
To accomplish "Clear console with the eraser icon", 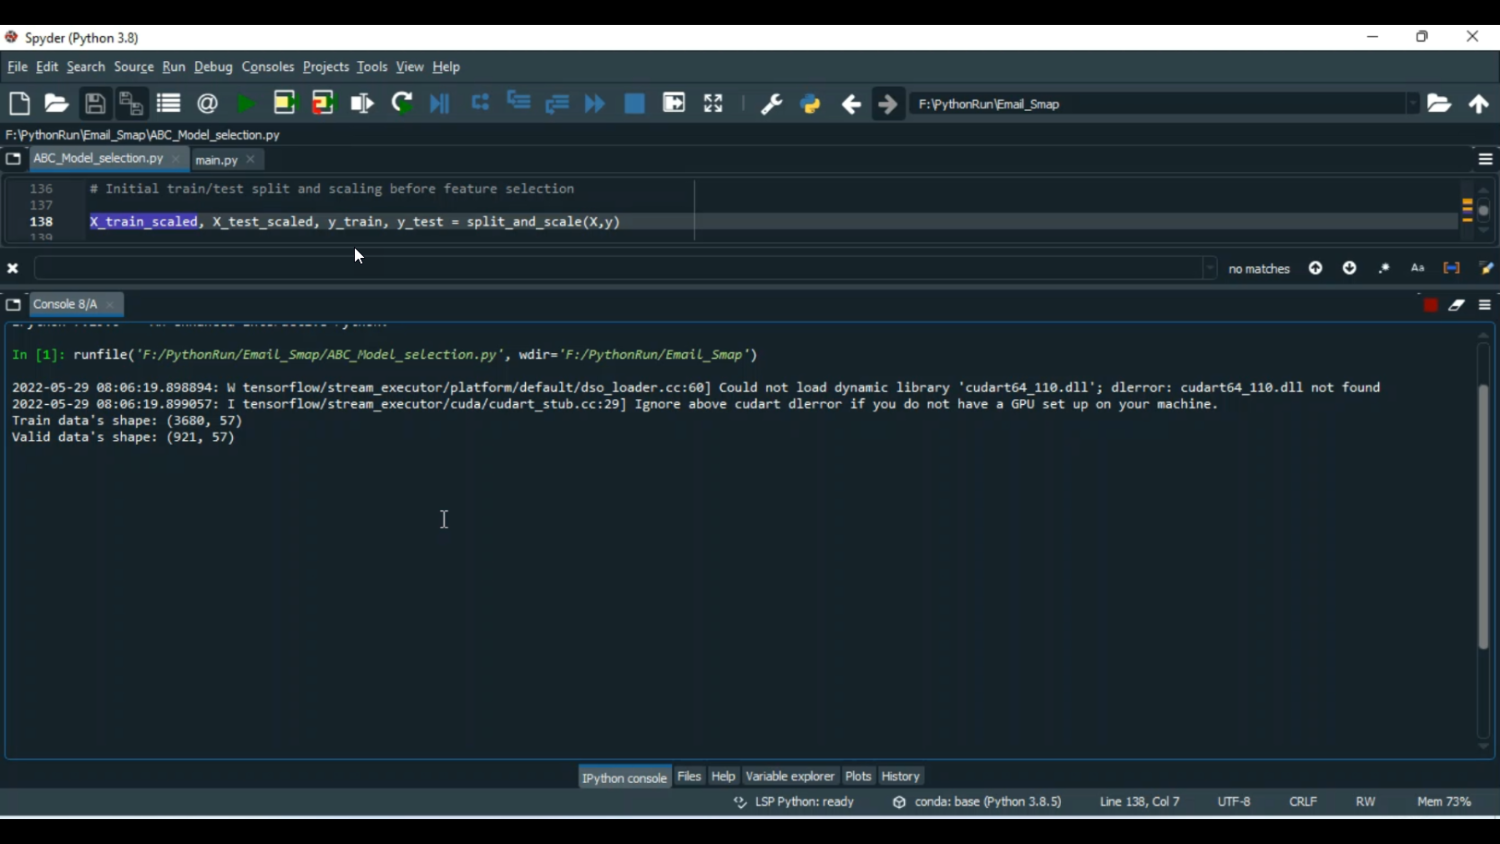I will pos(1457,305).
